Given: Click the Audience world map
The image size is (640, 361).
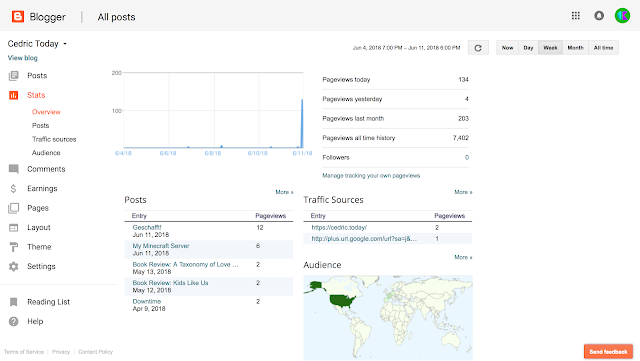Looking at the screenshot, I should click(388, 318).
